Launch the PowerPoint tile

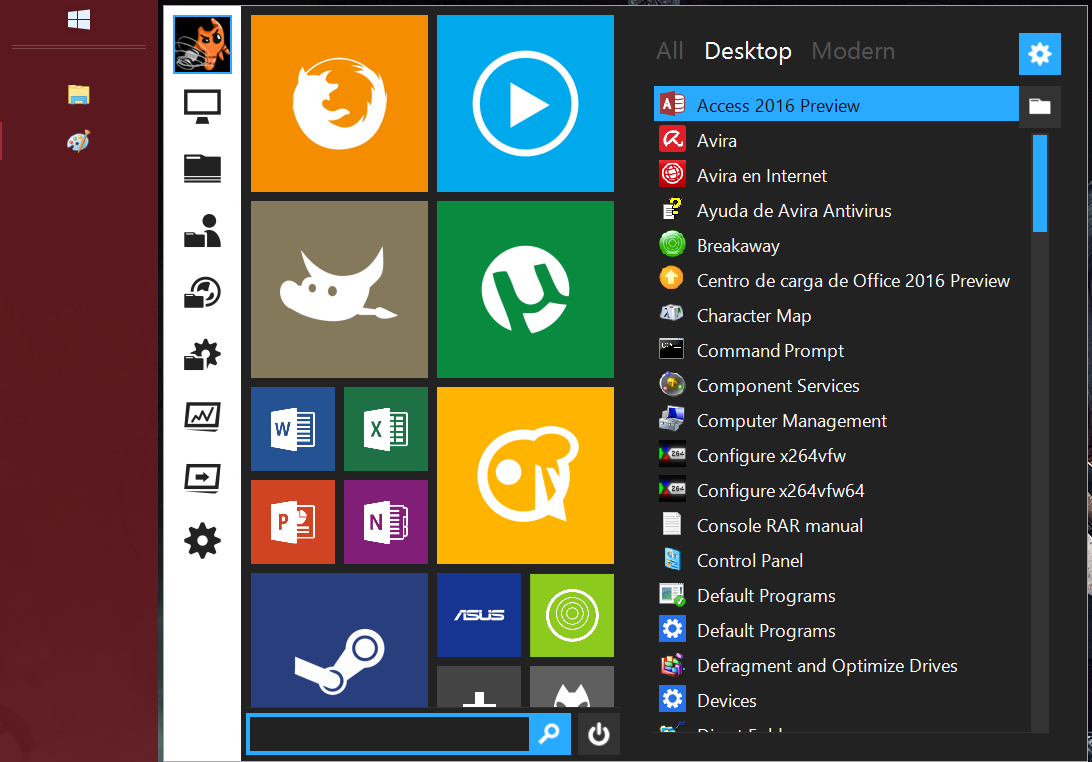coord(293,522)
